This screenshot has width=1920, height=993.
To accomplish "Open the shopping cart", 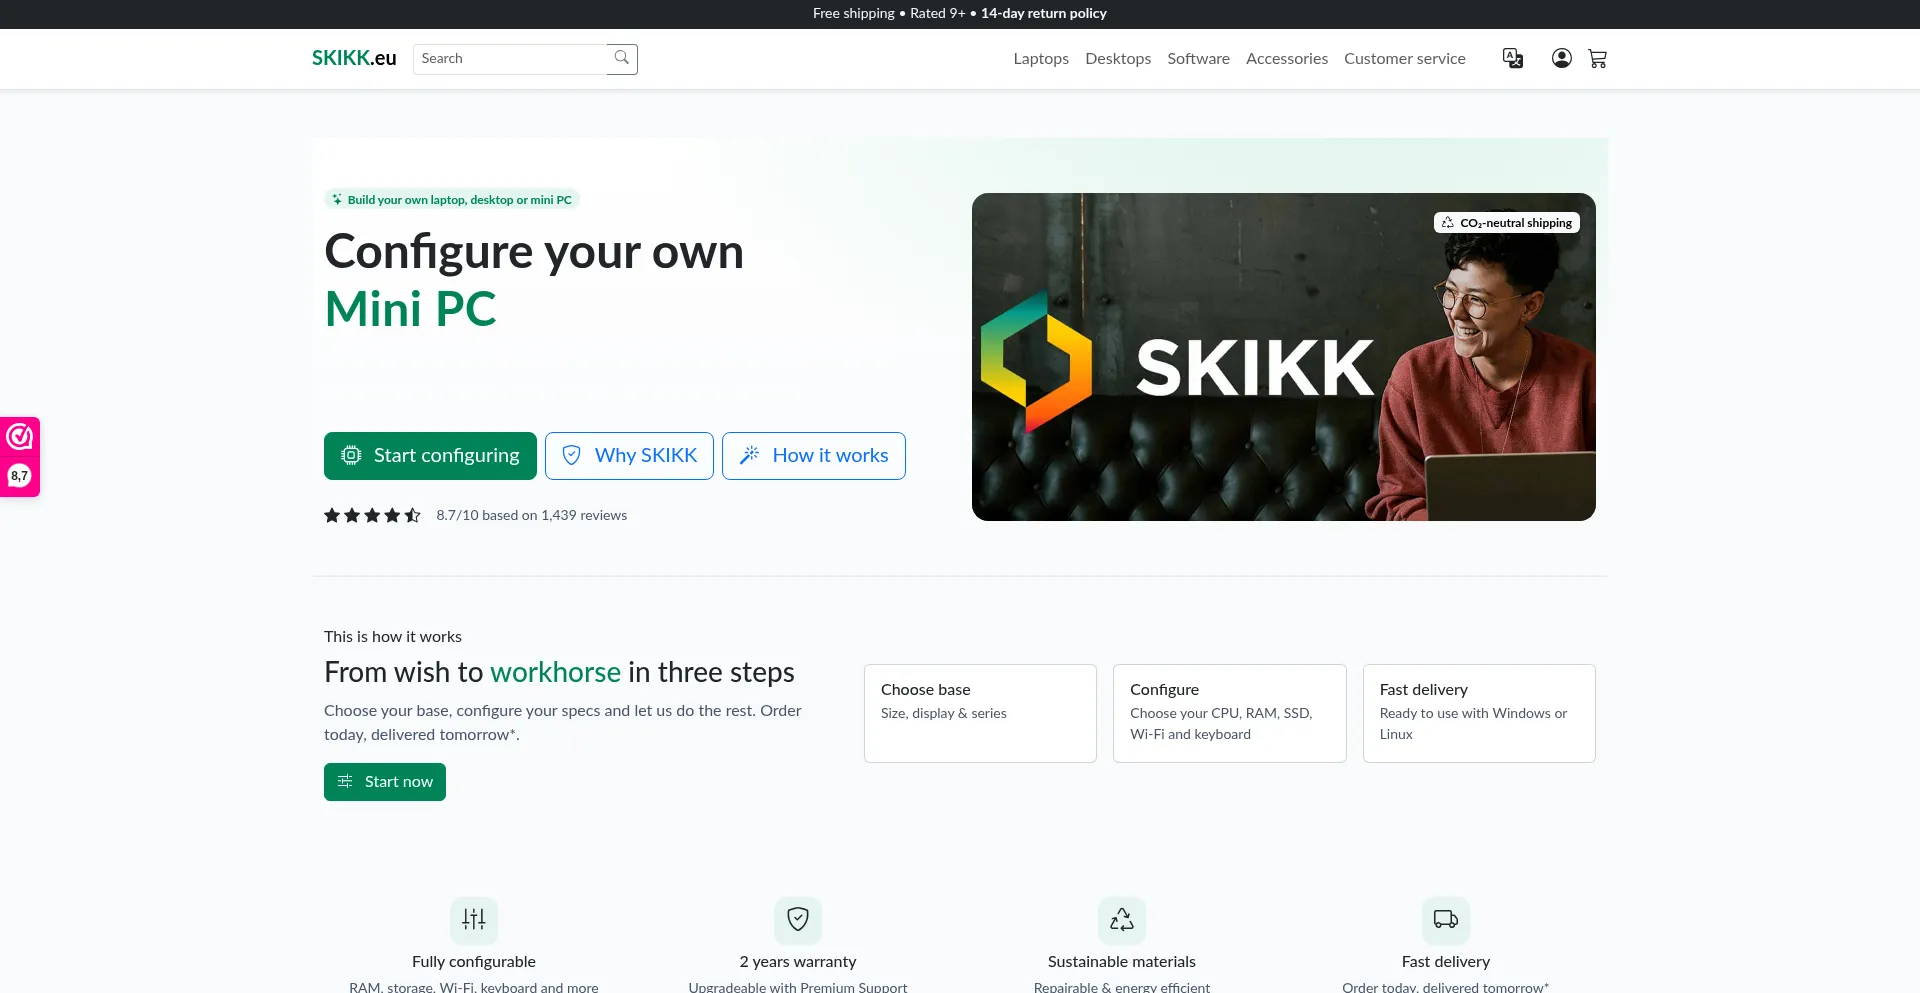I will tap(1597, 59).
